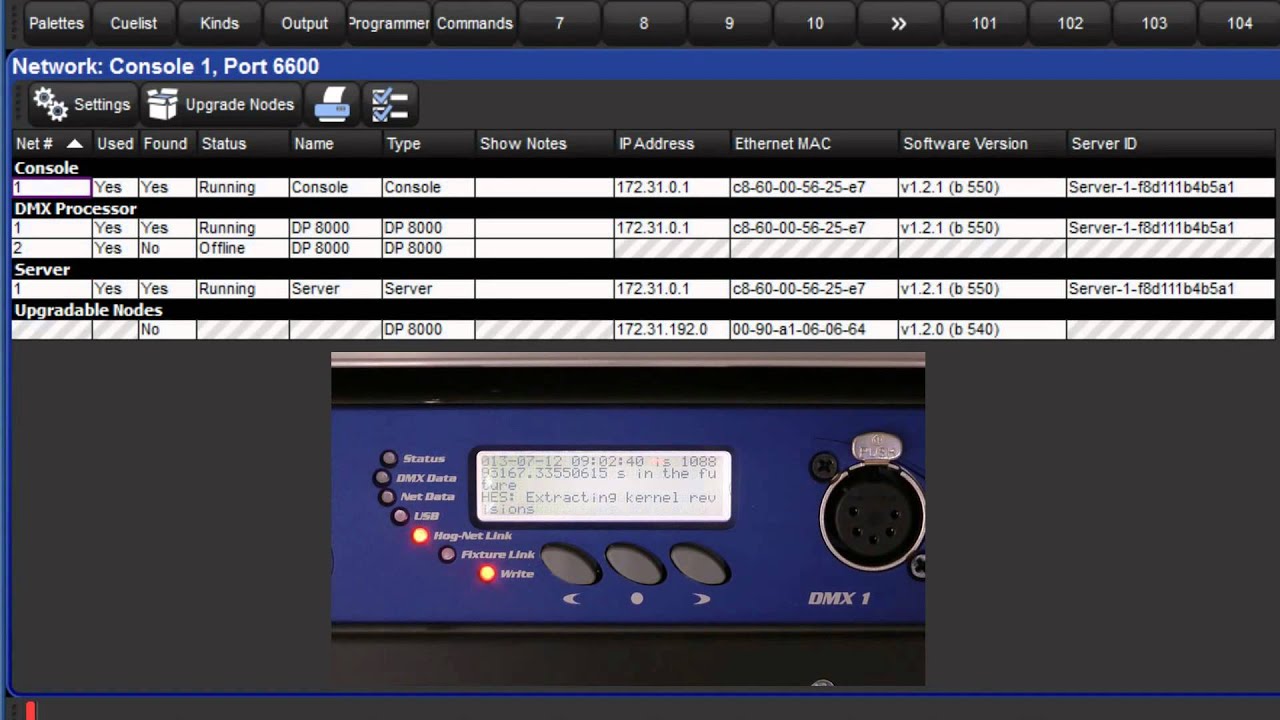The width and height of the screenshot is (1280, 720).
Task: Click the Network: Console 1, Port 6600 title
Action: (x=166, y=66)
